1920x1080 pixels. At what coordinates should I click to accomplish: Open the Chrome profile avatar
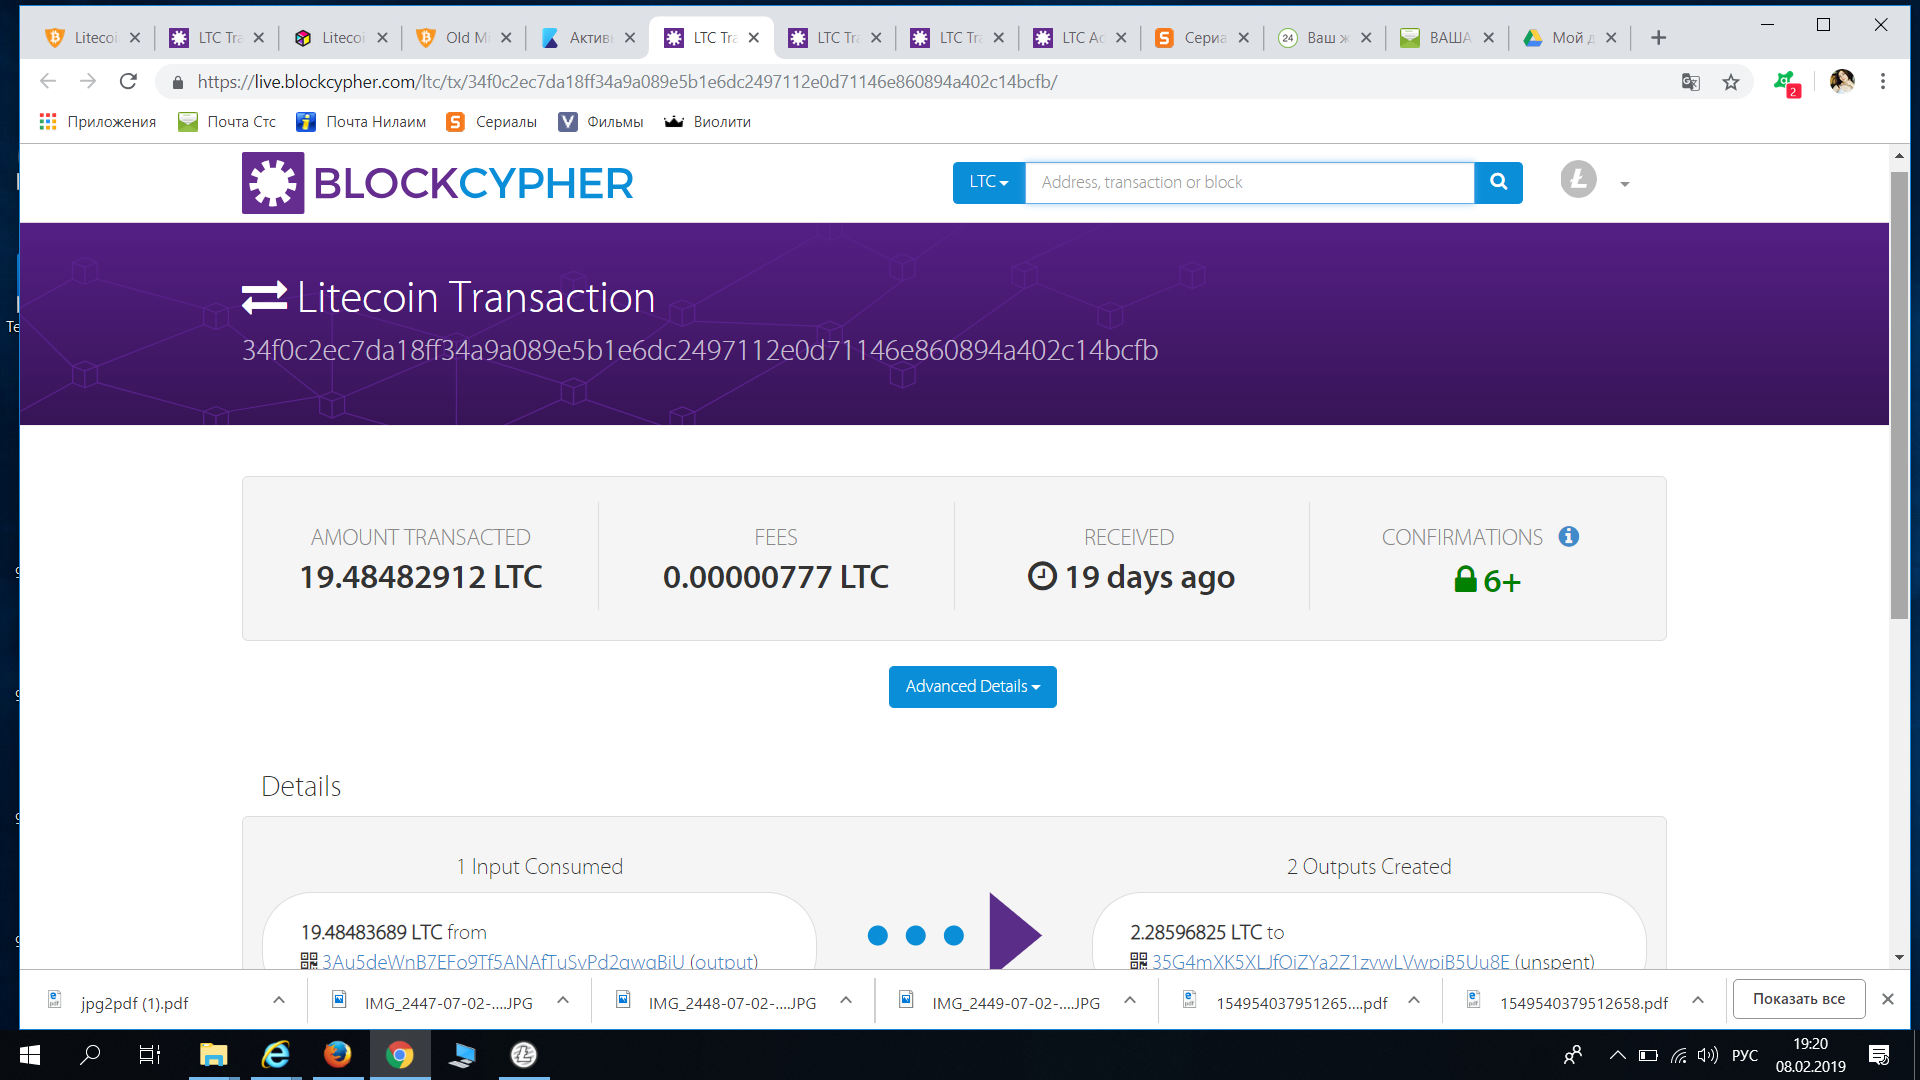click(x=1842, y=81)
